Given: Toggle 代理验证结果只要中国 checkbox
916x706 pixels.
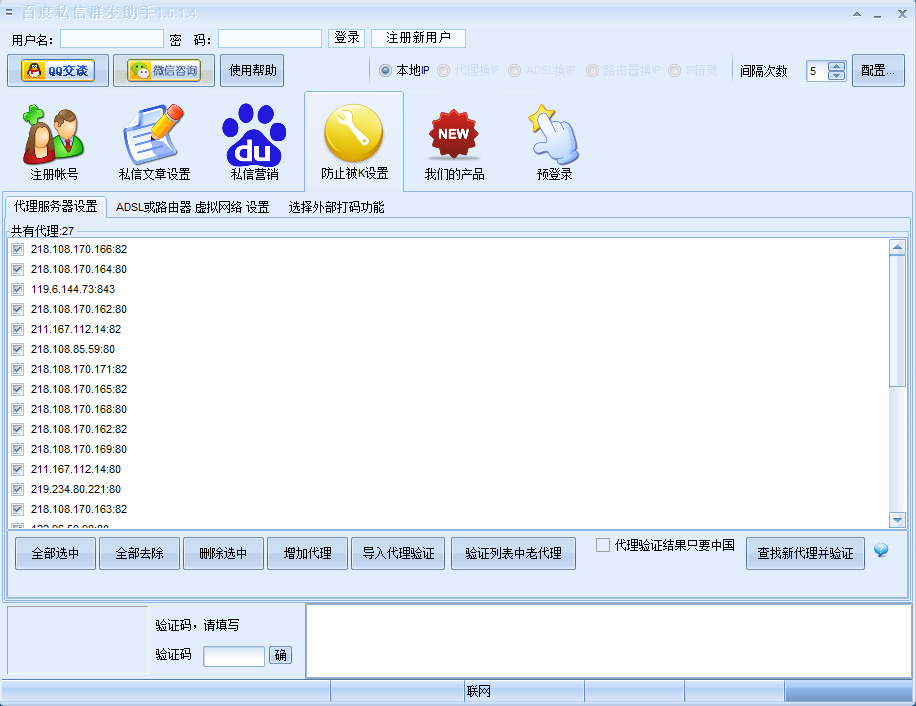Looking at the screenshot, I should tap(602, 545).
